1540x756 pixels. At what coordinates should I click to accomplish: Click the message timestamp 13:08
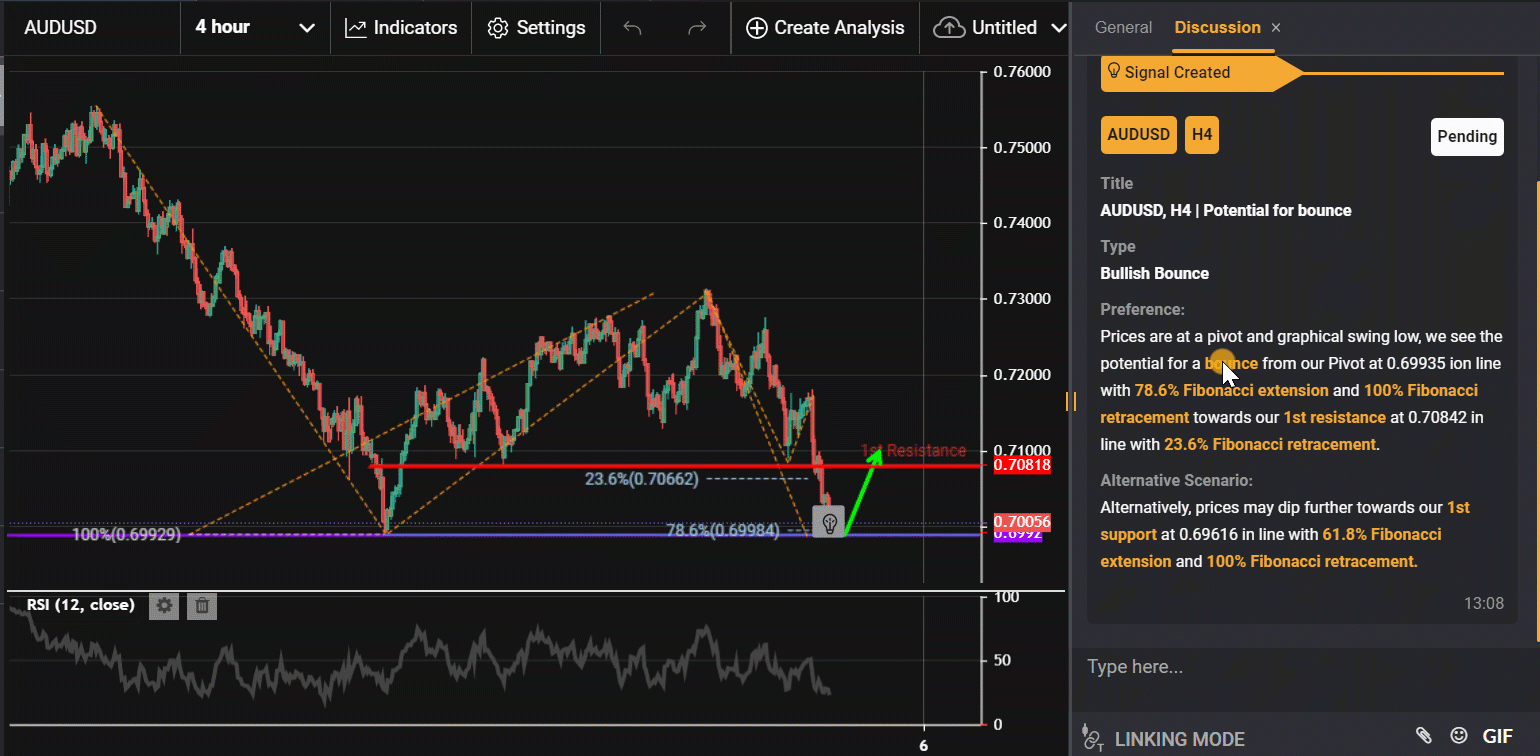pyautogui.click(x=1483, y=603)
